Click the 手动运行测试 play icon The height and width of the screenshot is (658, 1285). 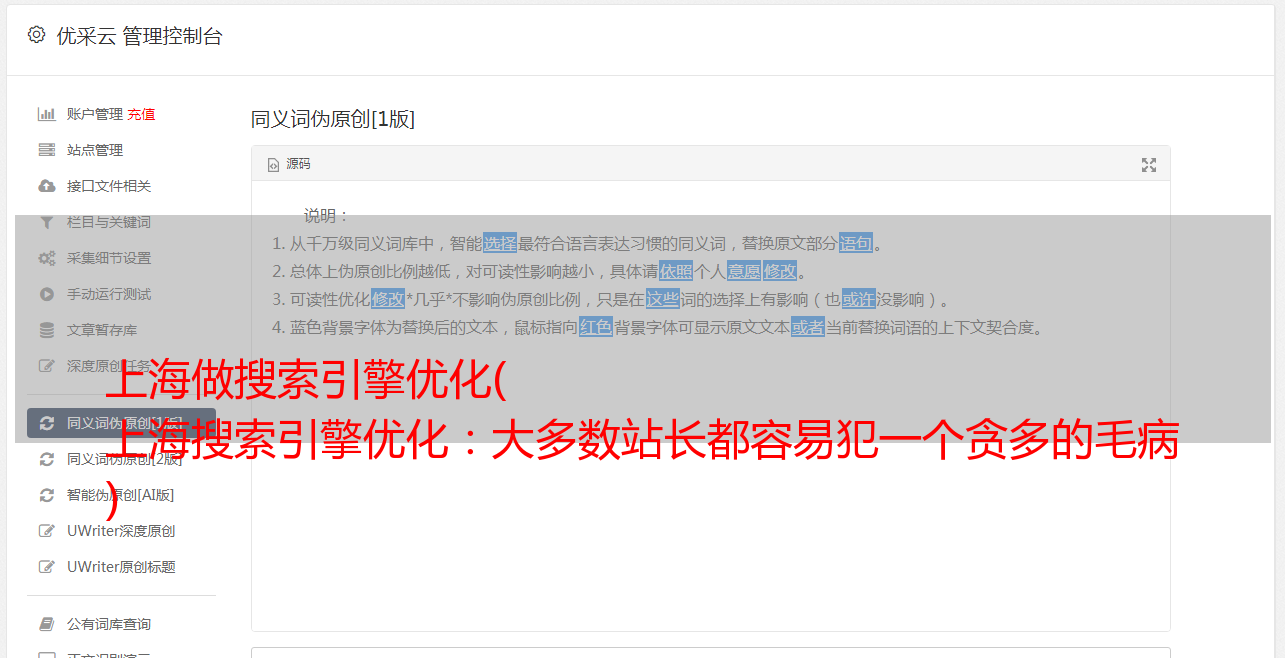46,294
